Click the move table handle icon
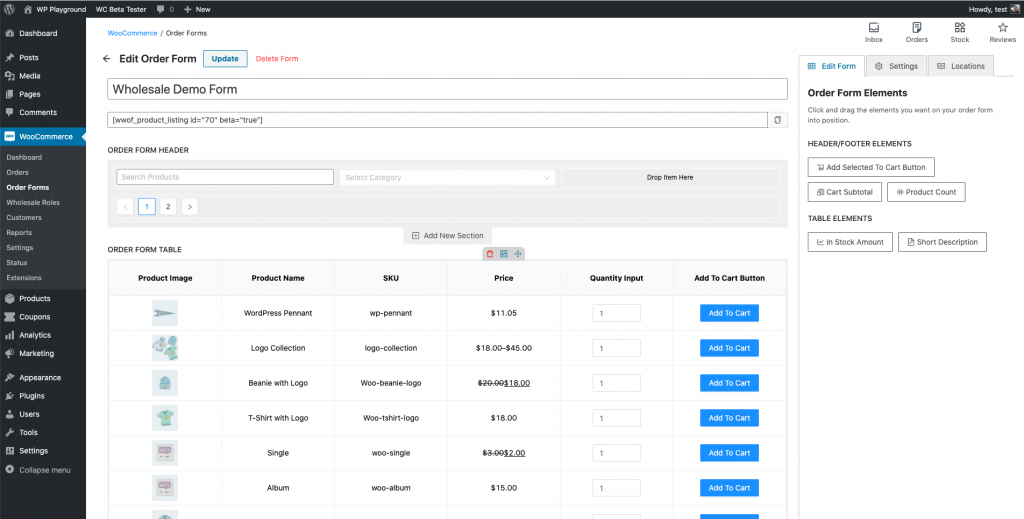Image resolution: width=1024 pixels, height=519 pixels. coord(517,254)
